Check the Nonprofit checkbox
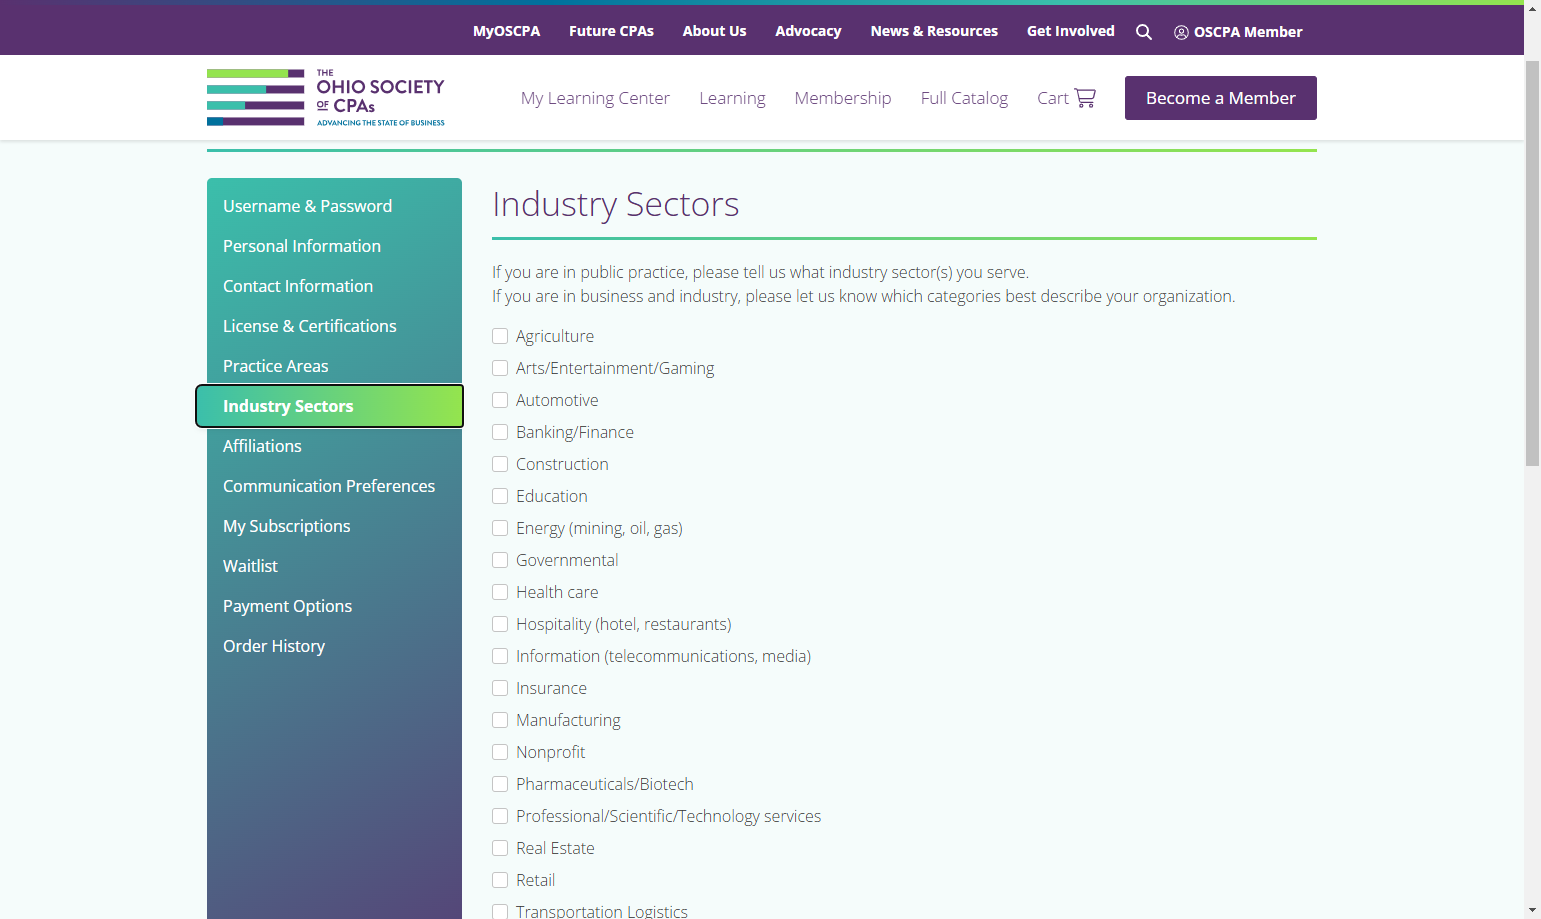The height and width of the screenshot is (919, 1541). (500, 752)
